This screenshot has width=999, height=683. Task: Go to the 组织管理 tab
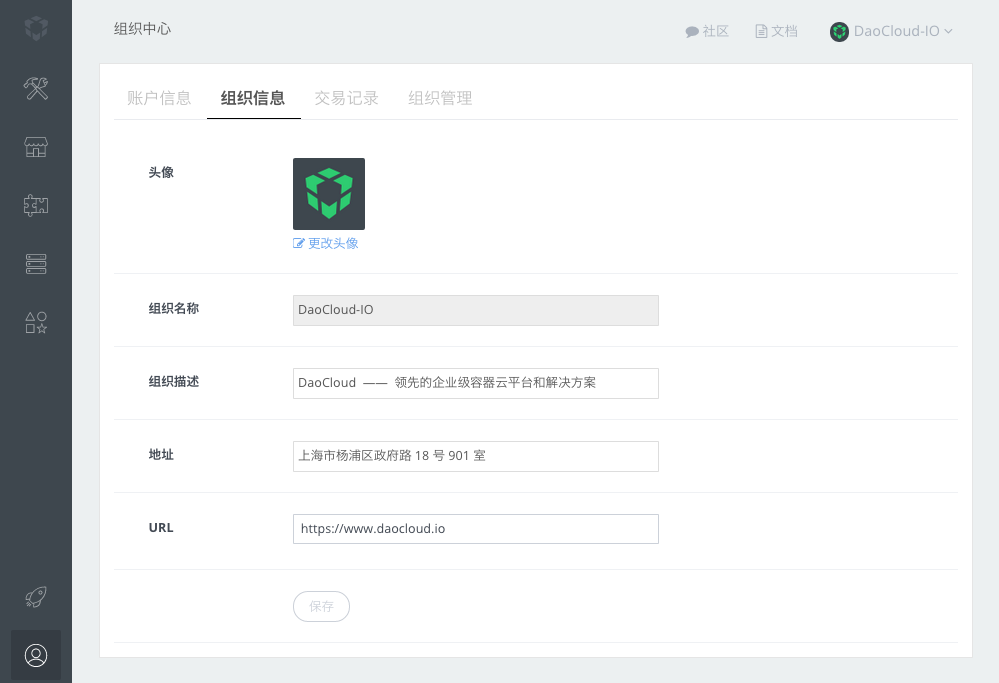440,98
